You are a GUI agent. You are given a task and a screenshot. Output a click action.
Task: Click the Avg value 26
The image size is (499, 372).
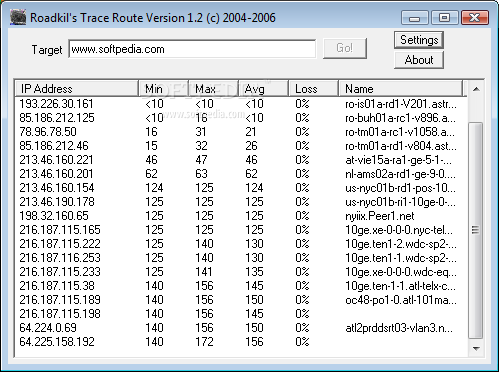pos(251,146)
